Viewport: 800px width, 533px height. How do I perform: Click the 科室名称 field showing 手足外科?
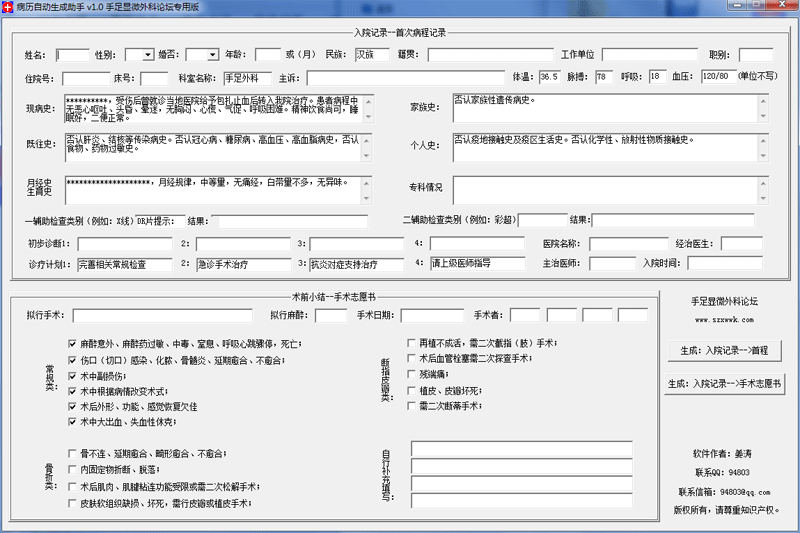(247, 78)
